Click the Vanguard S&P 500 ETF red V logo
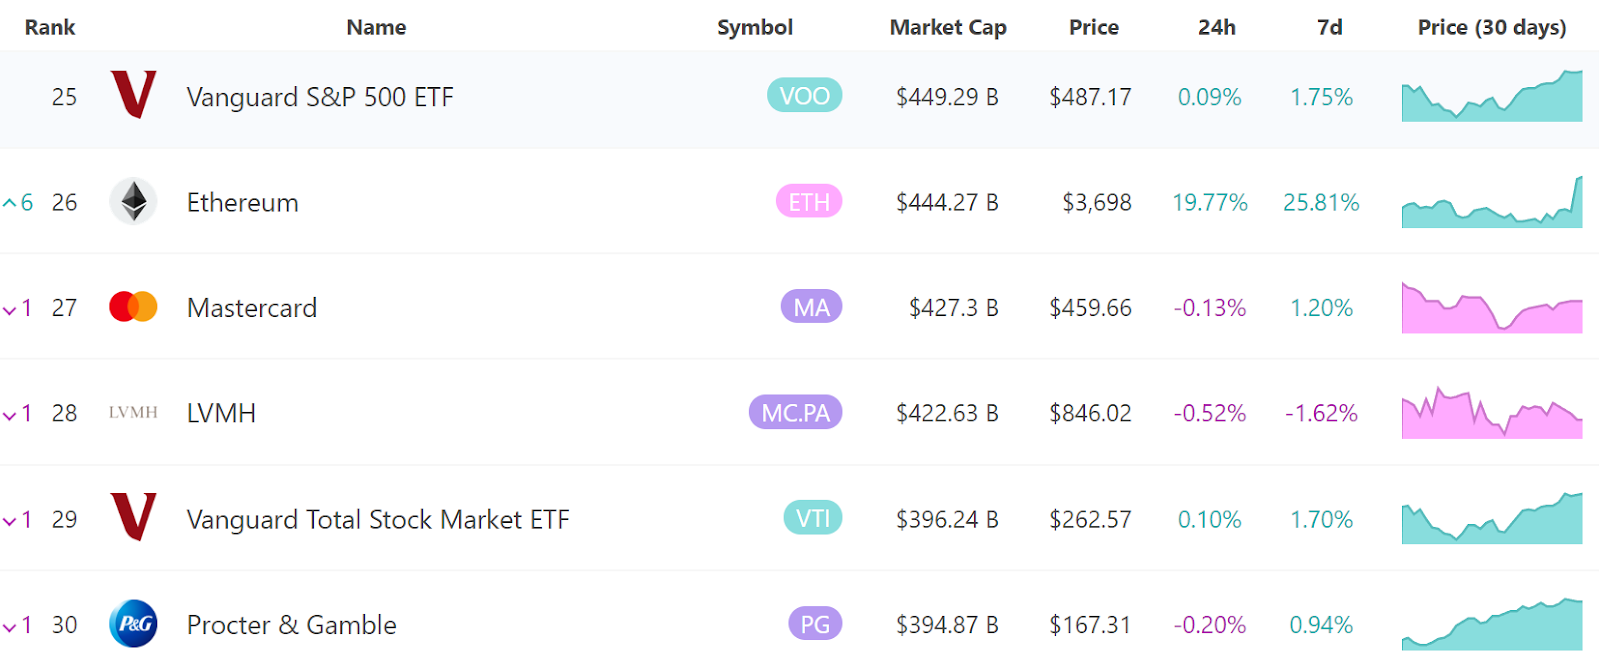This screenshot has height=668, width=1600. [133, 97]
